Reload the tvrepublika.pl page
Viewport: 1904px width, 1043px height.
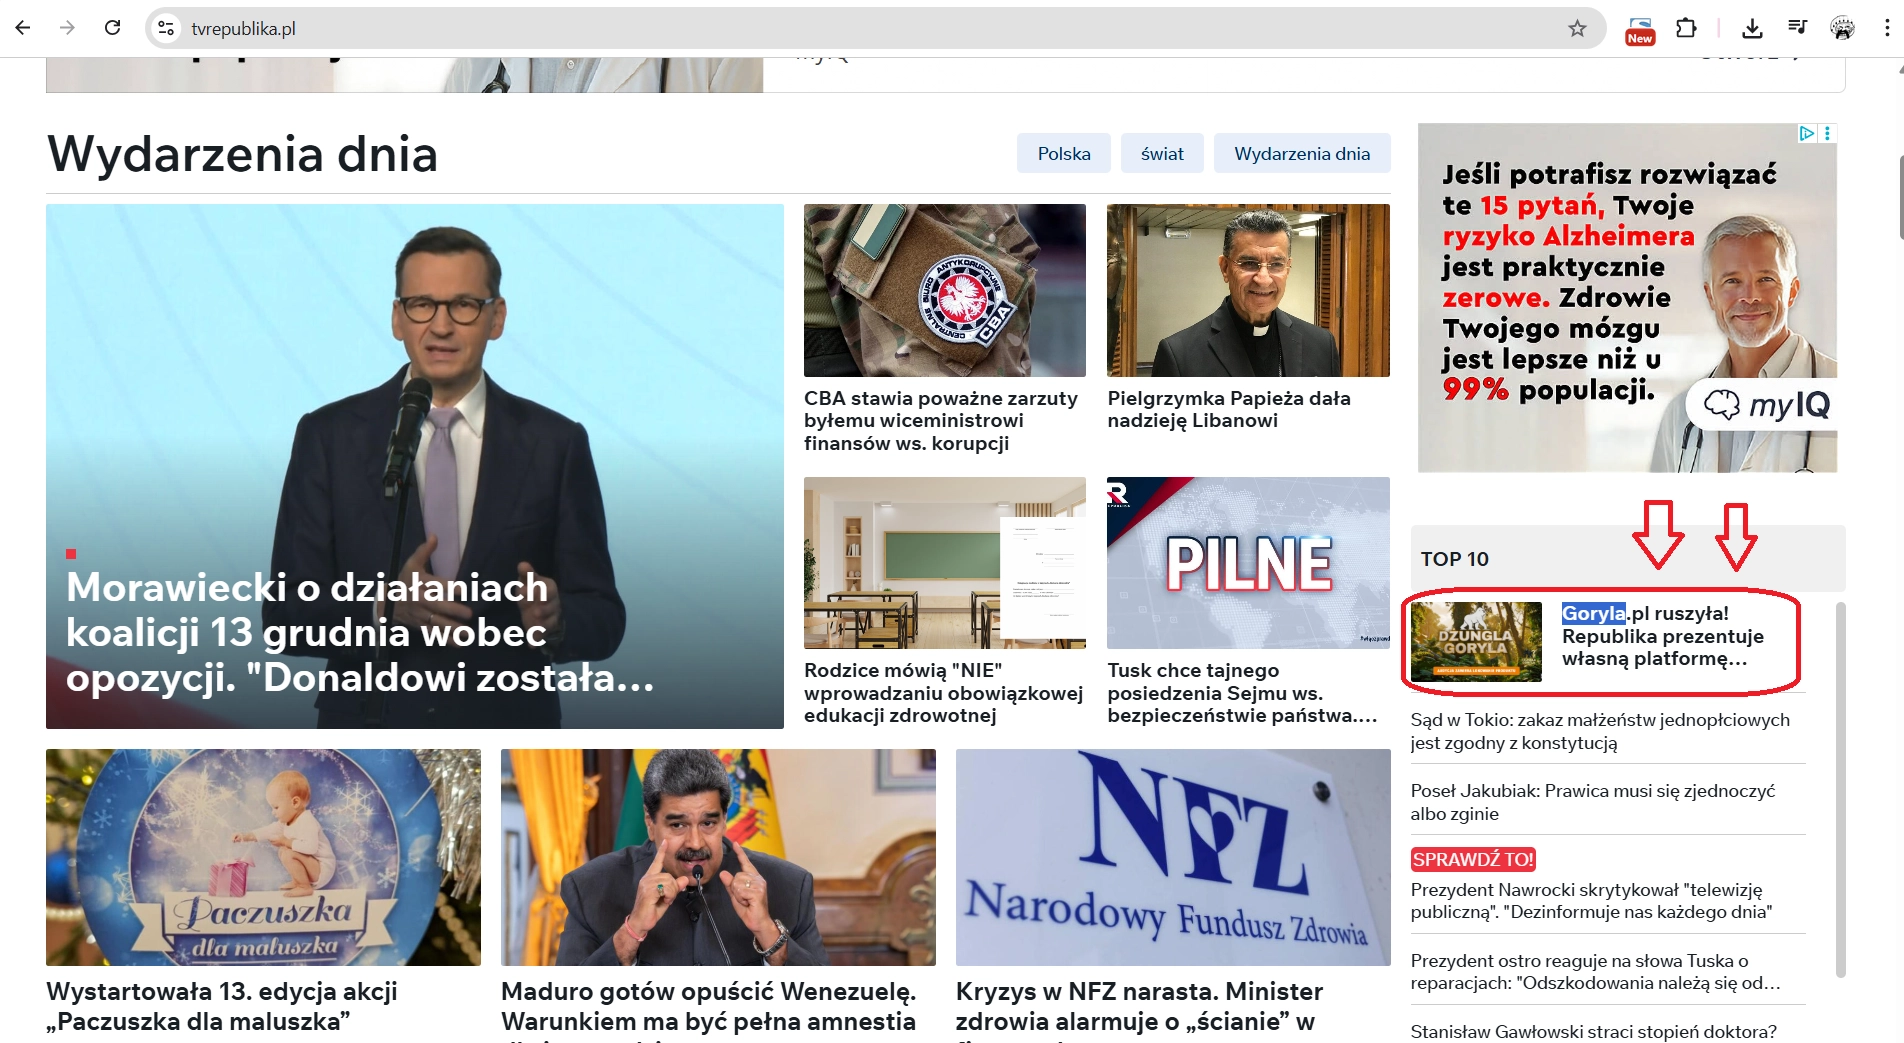pyautogui.click(x=112, y=28)
